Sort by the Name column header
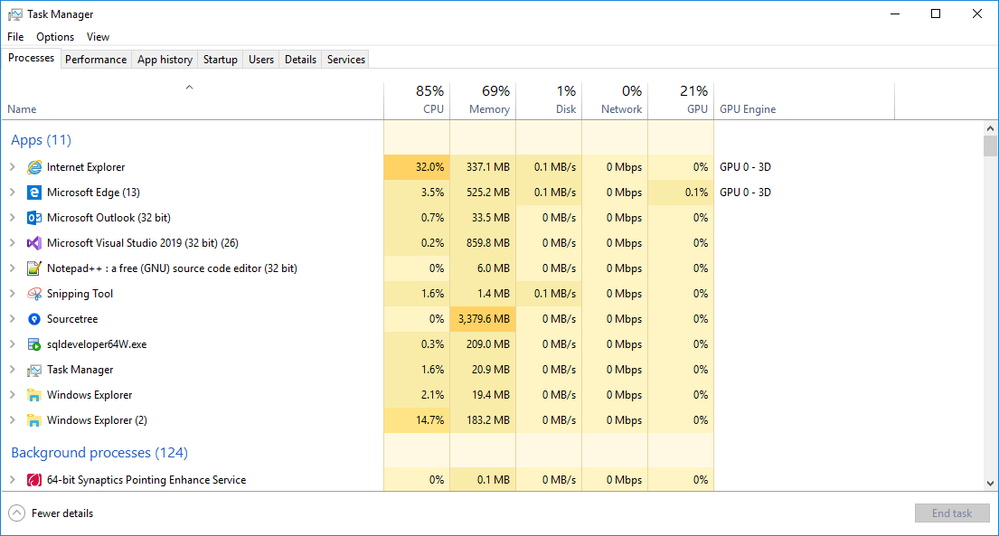The height and width of the screenshot is (536, 999). click(192, 101)
